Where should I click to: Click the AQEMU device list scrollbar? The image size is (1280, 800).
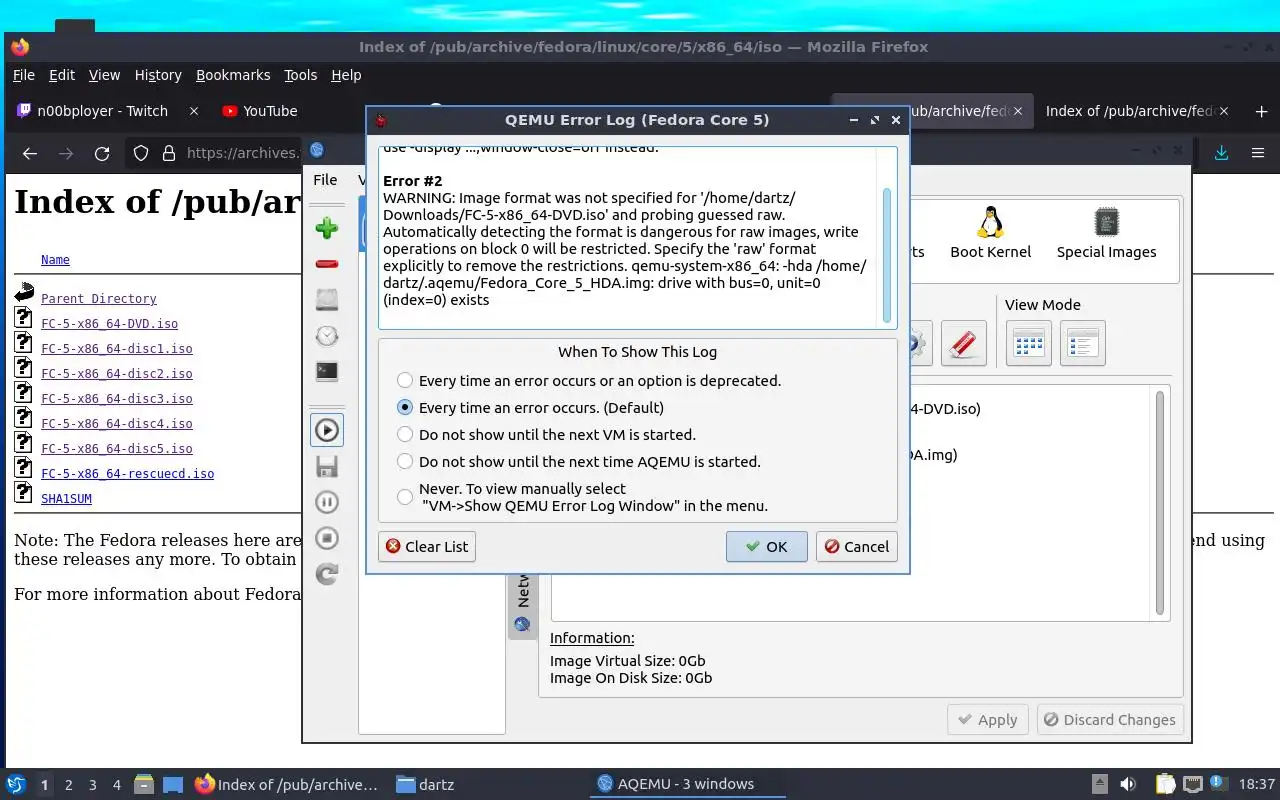[1160, 503]
